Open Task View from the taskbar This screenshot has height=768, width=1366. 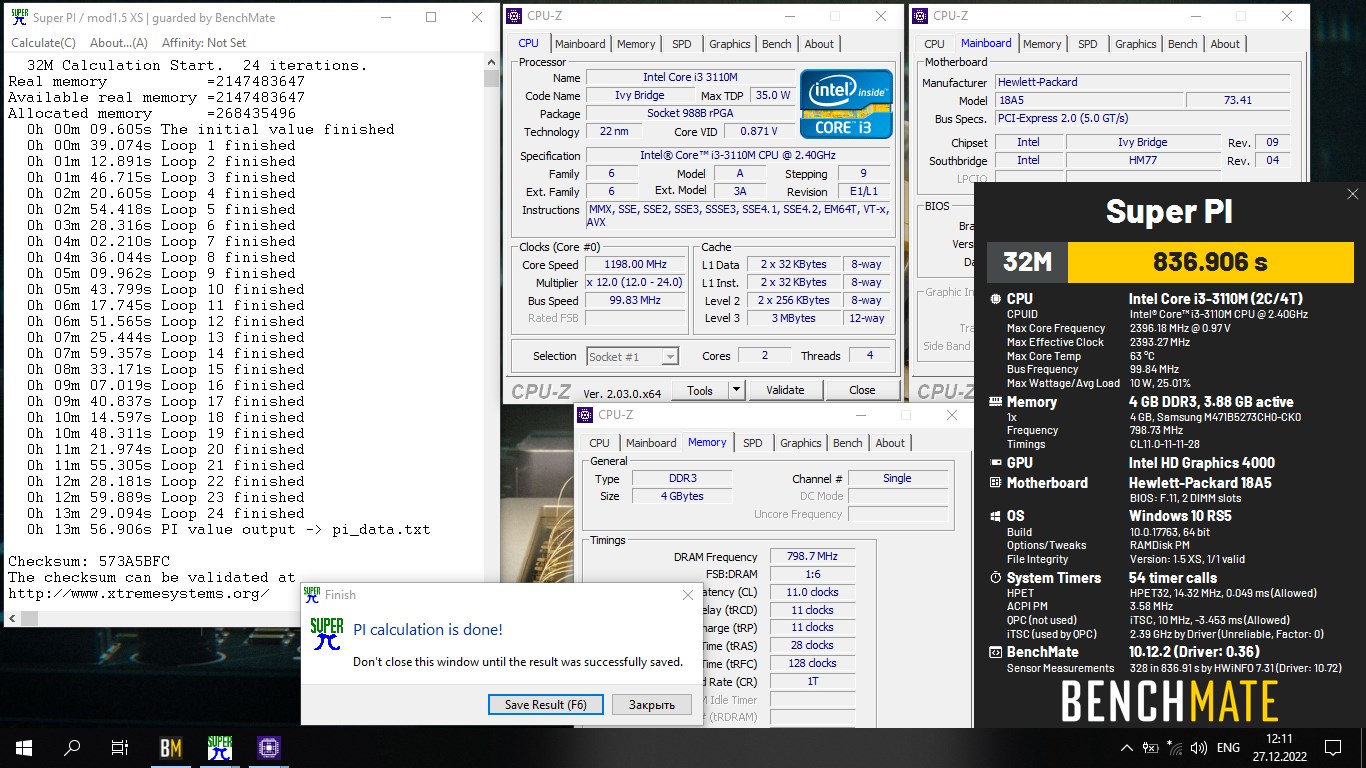click(119, 747)
